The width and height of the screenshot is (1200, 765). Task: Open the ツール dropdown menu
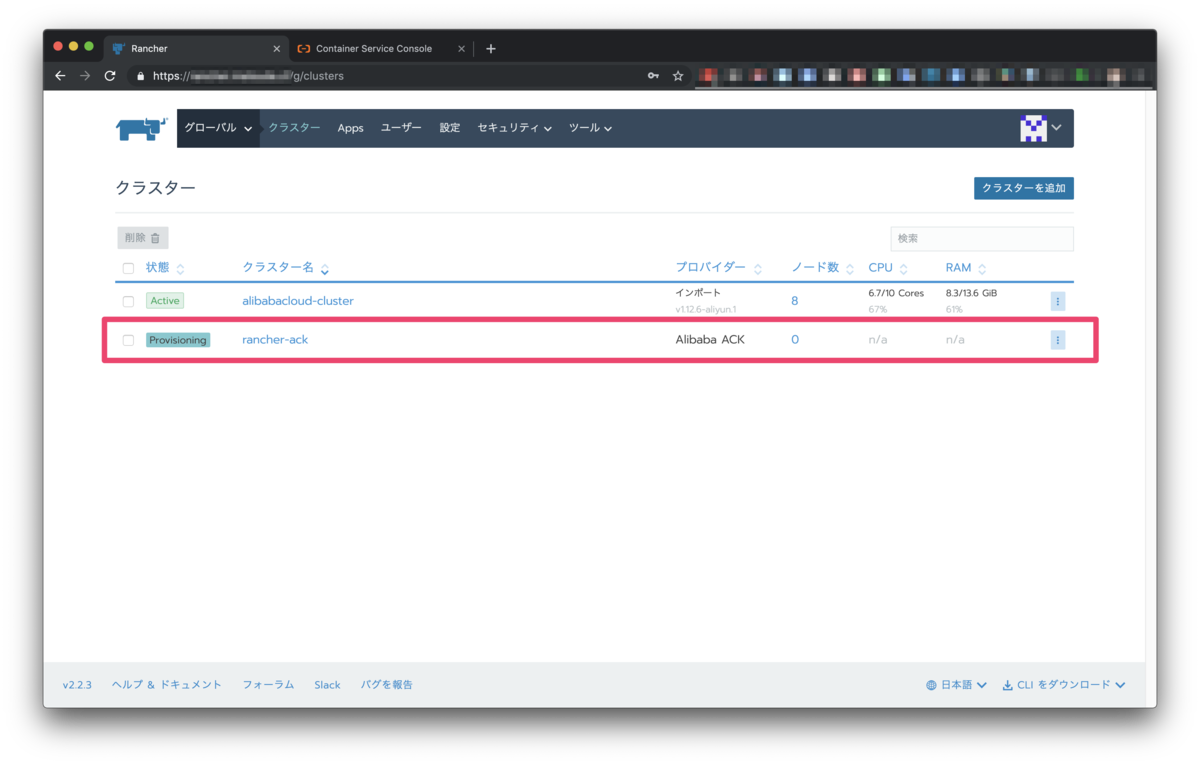590,128
